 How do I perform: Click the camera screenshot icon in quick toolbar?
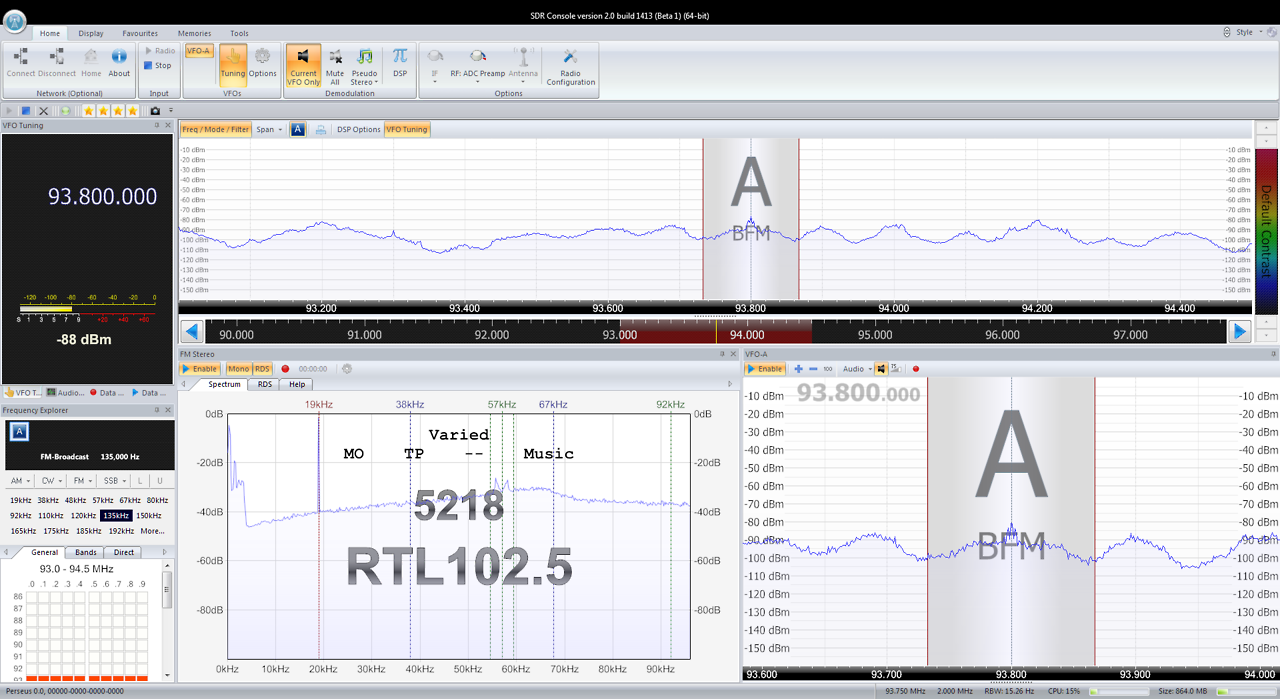(x=155, y=110)
